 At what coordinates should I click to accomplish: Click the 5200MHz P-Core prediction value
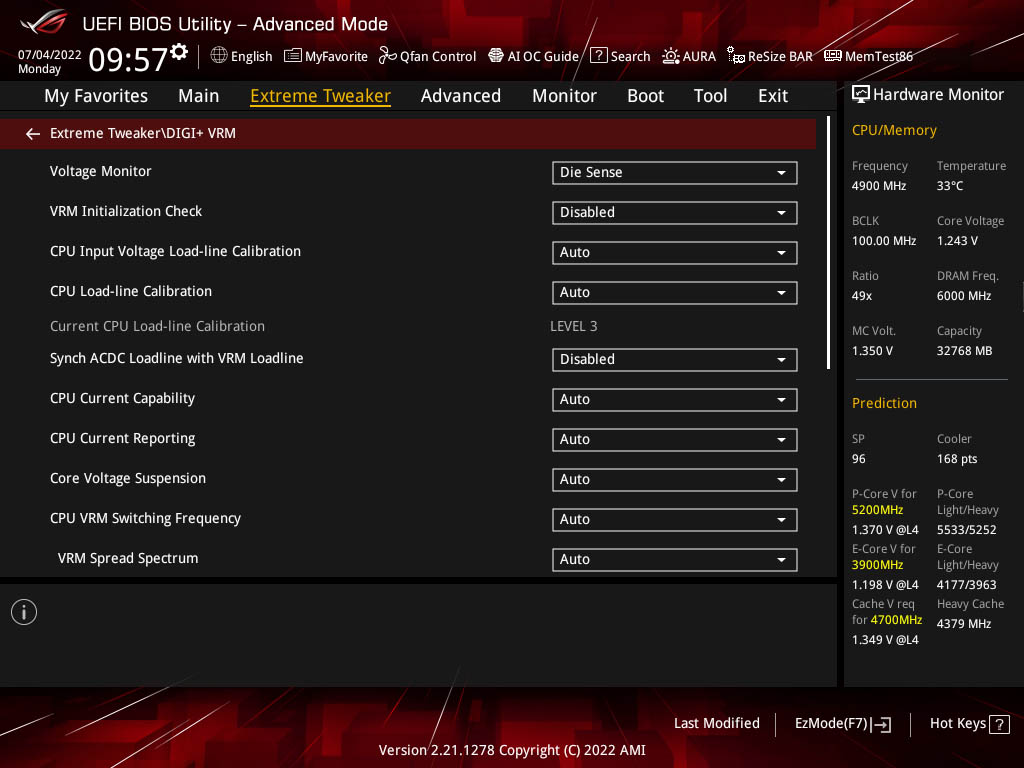tap(877, 510)
